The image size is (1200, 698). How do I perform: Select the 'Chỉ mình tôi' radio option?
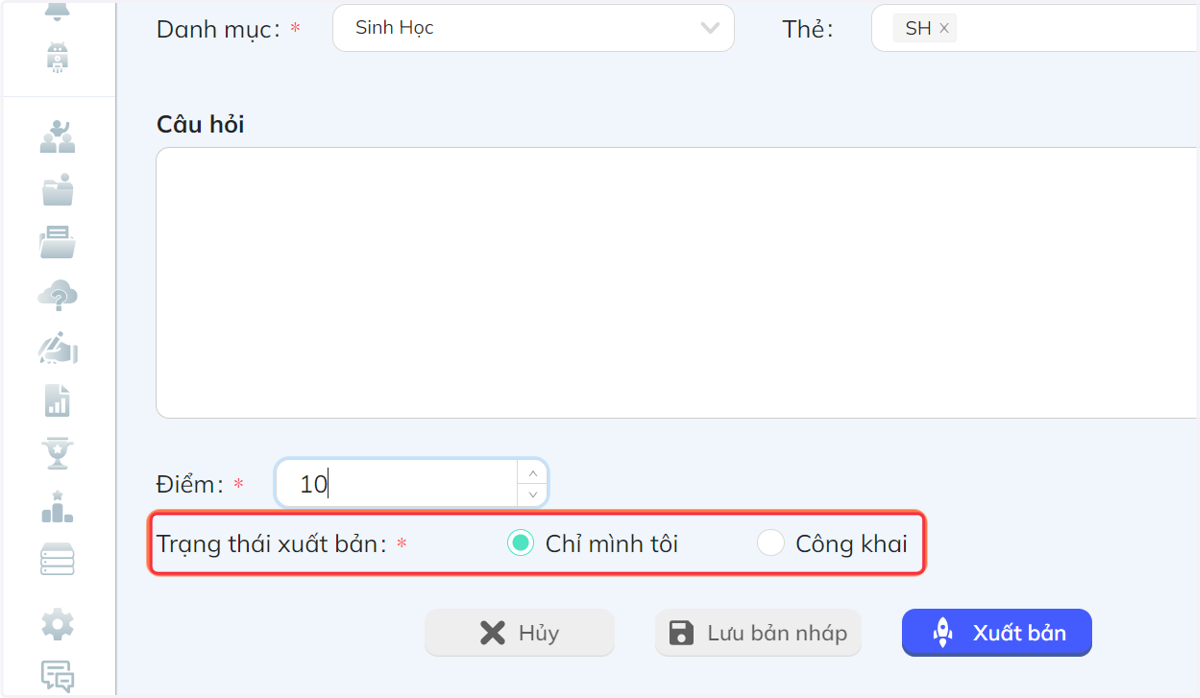click(x=520, y=543)
